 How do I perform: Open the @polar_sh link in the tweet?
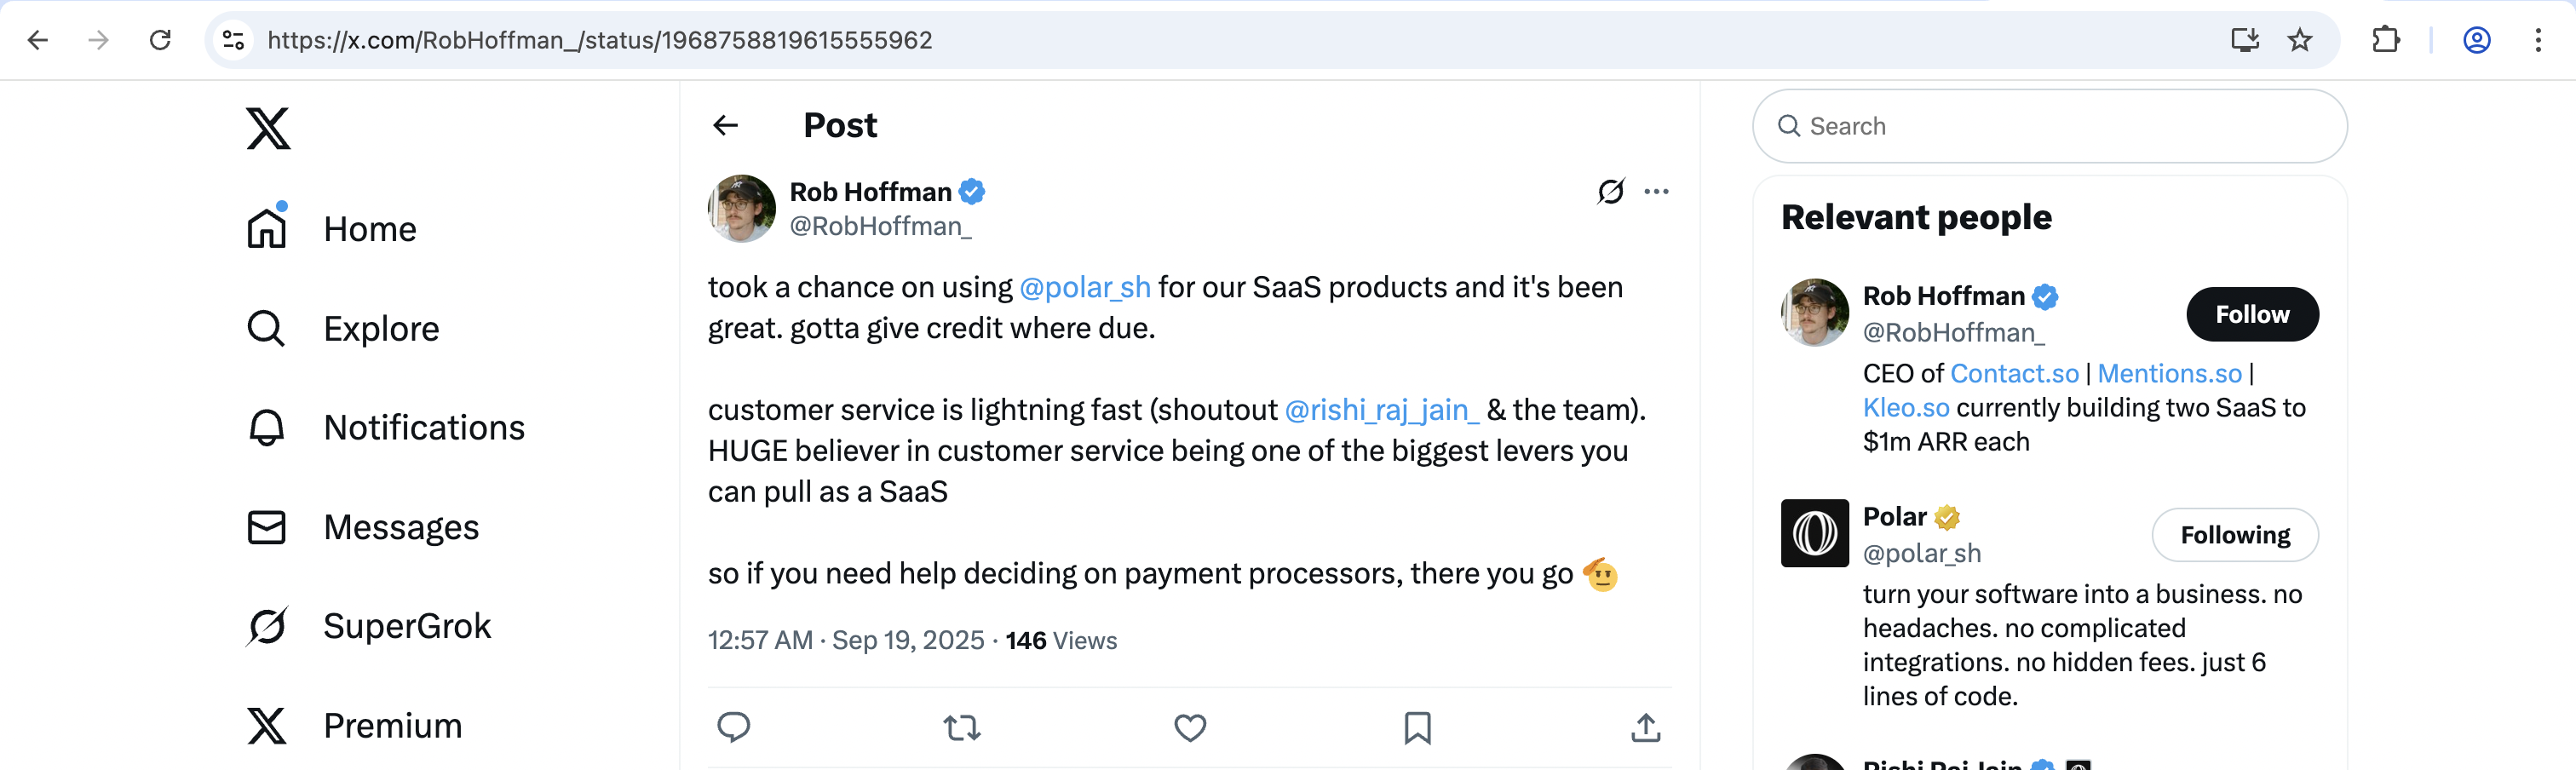point(1084,287)
